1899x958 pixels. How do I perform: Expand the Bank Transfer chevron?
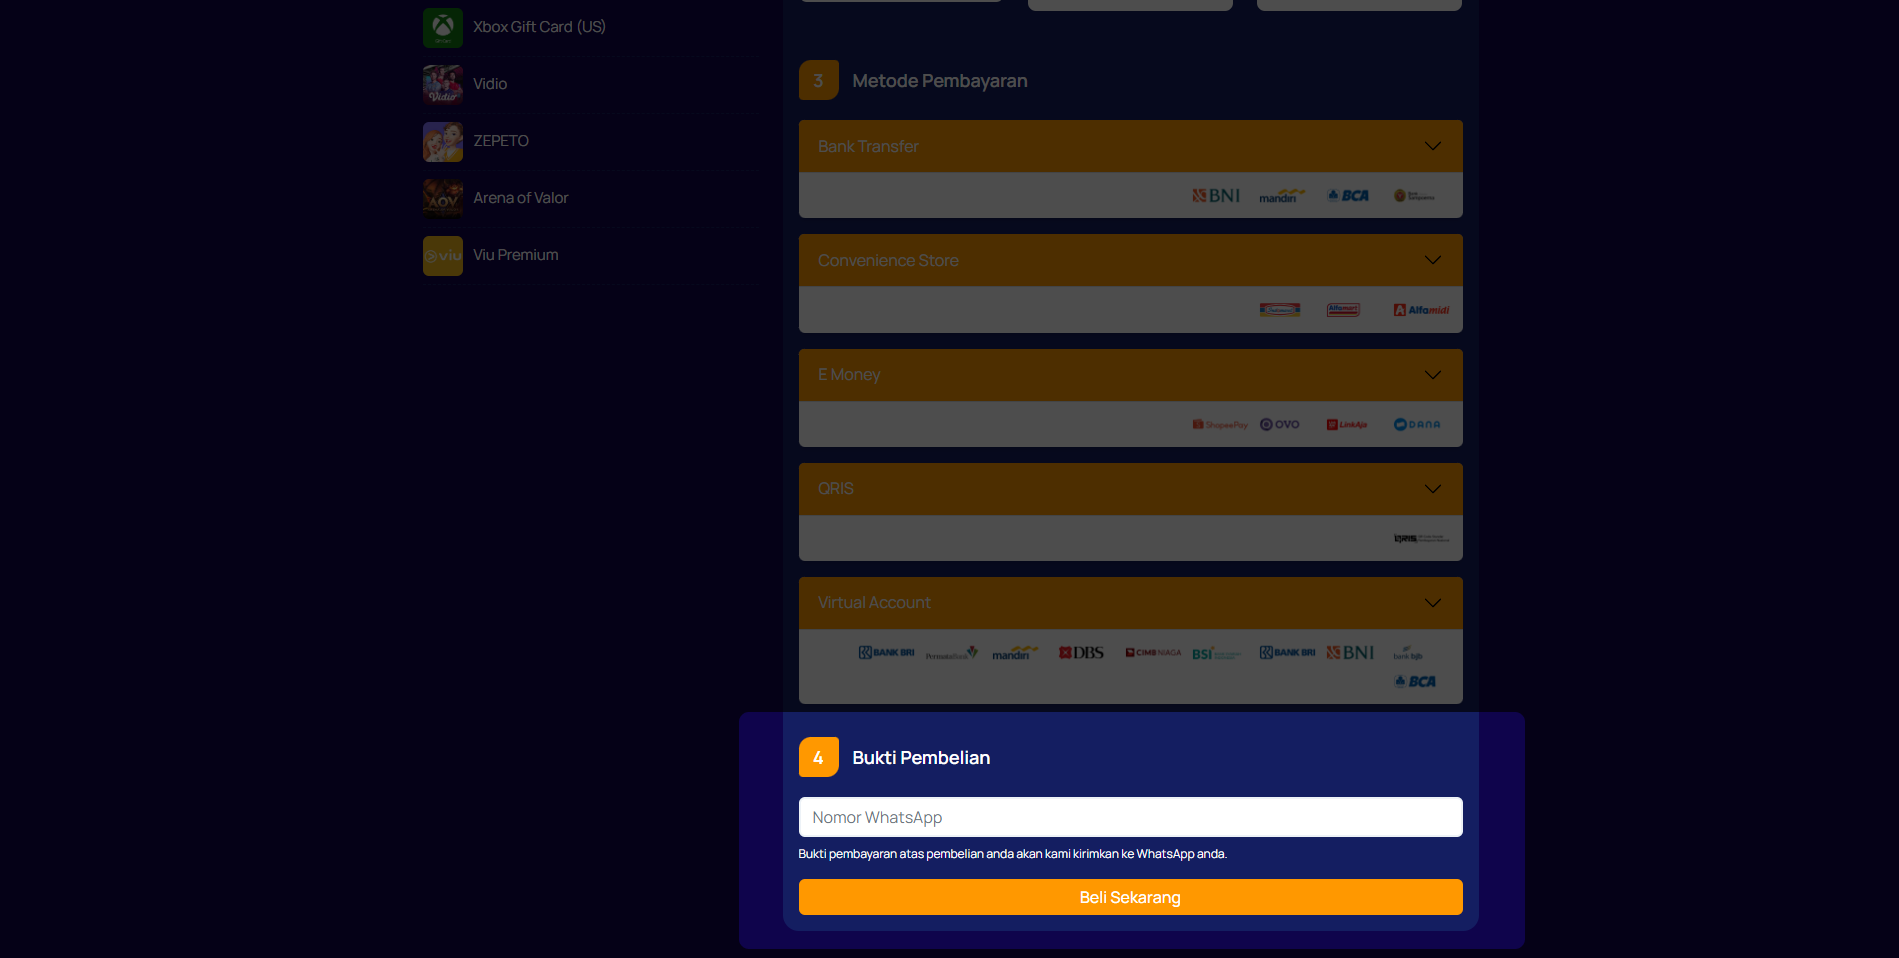click(x=1433, y=146)
